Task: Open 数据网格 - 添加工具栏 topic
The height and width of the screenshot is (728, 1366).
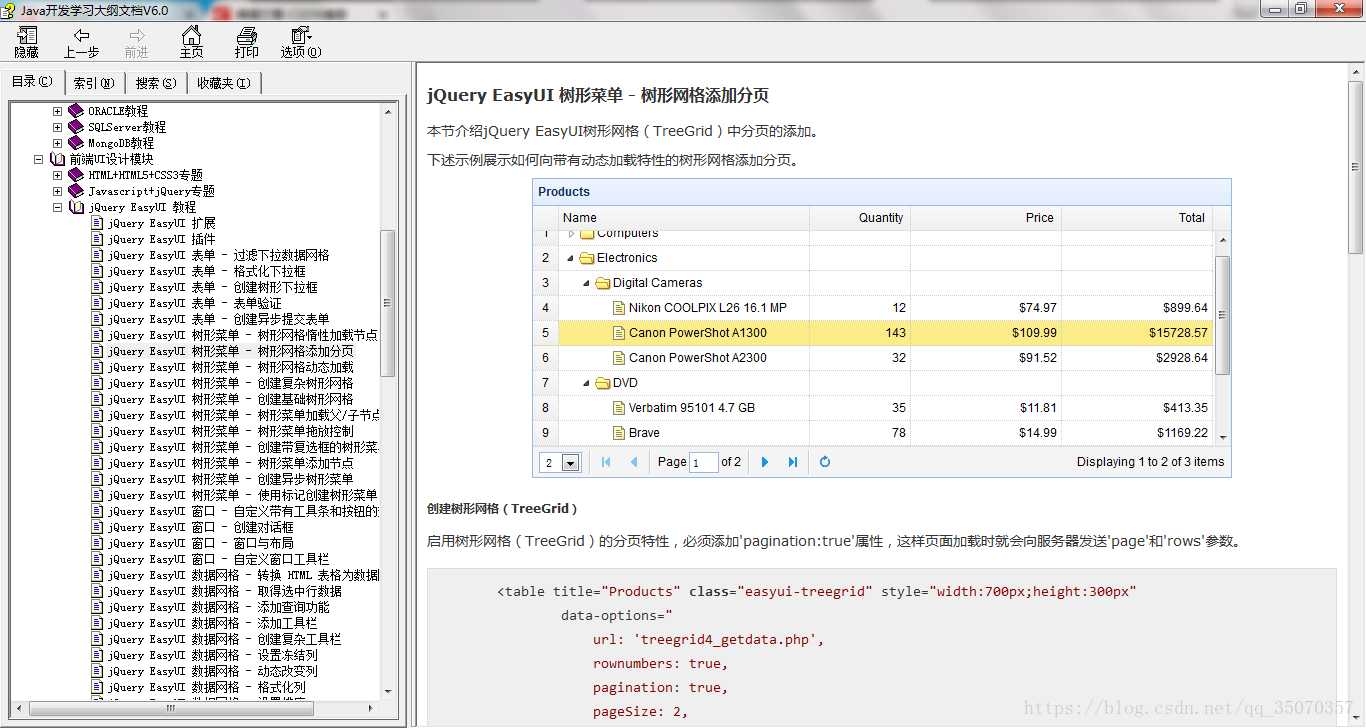Action: (x=213, y=623)
